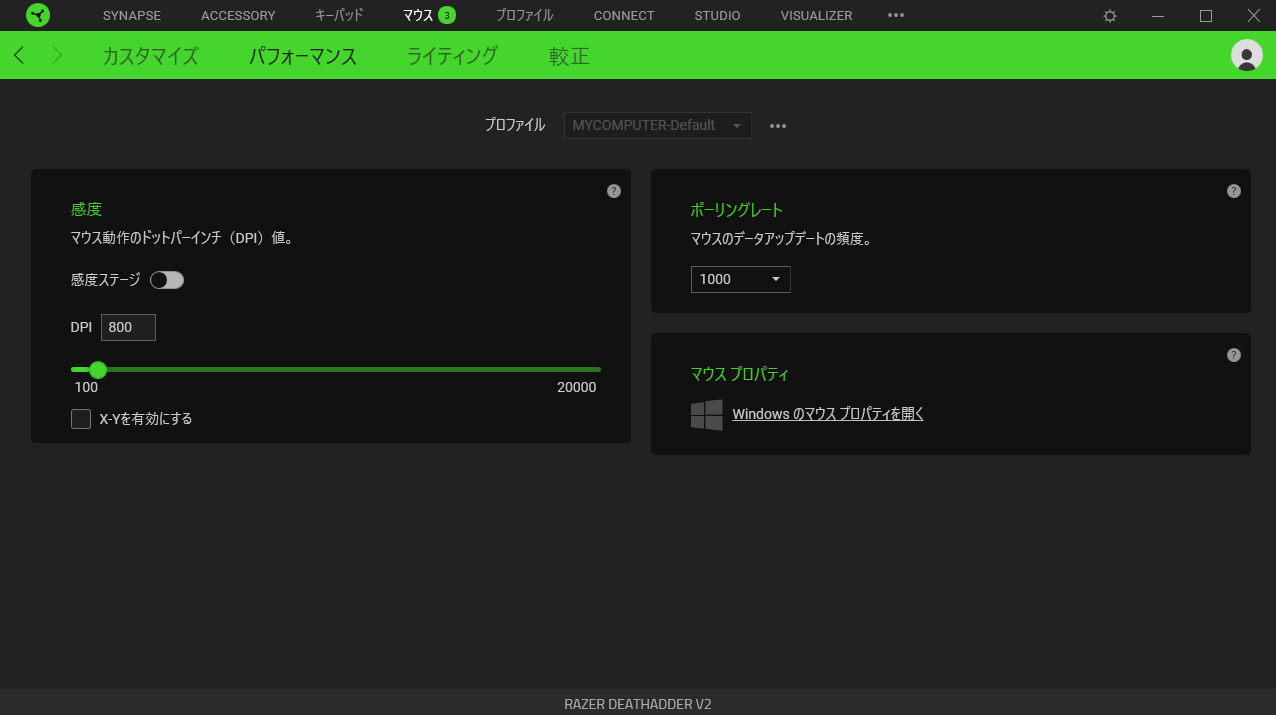1276x715 pixels.
Task: Go forward with the right arrow
Action: click(x=57, y=55)
